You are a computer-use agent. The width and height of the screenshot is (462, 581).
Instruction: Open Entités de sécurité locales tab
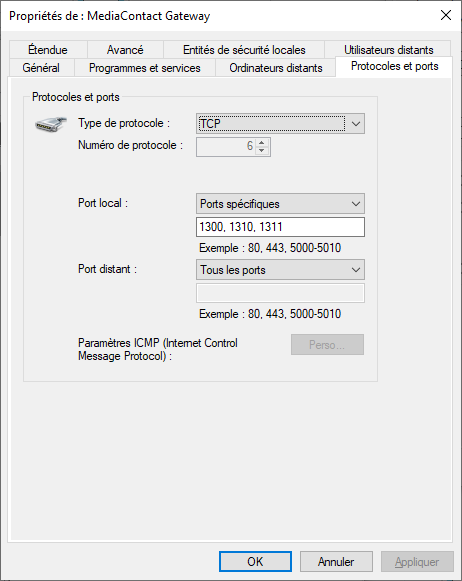point(244,50)
